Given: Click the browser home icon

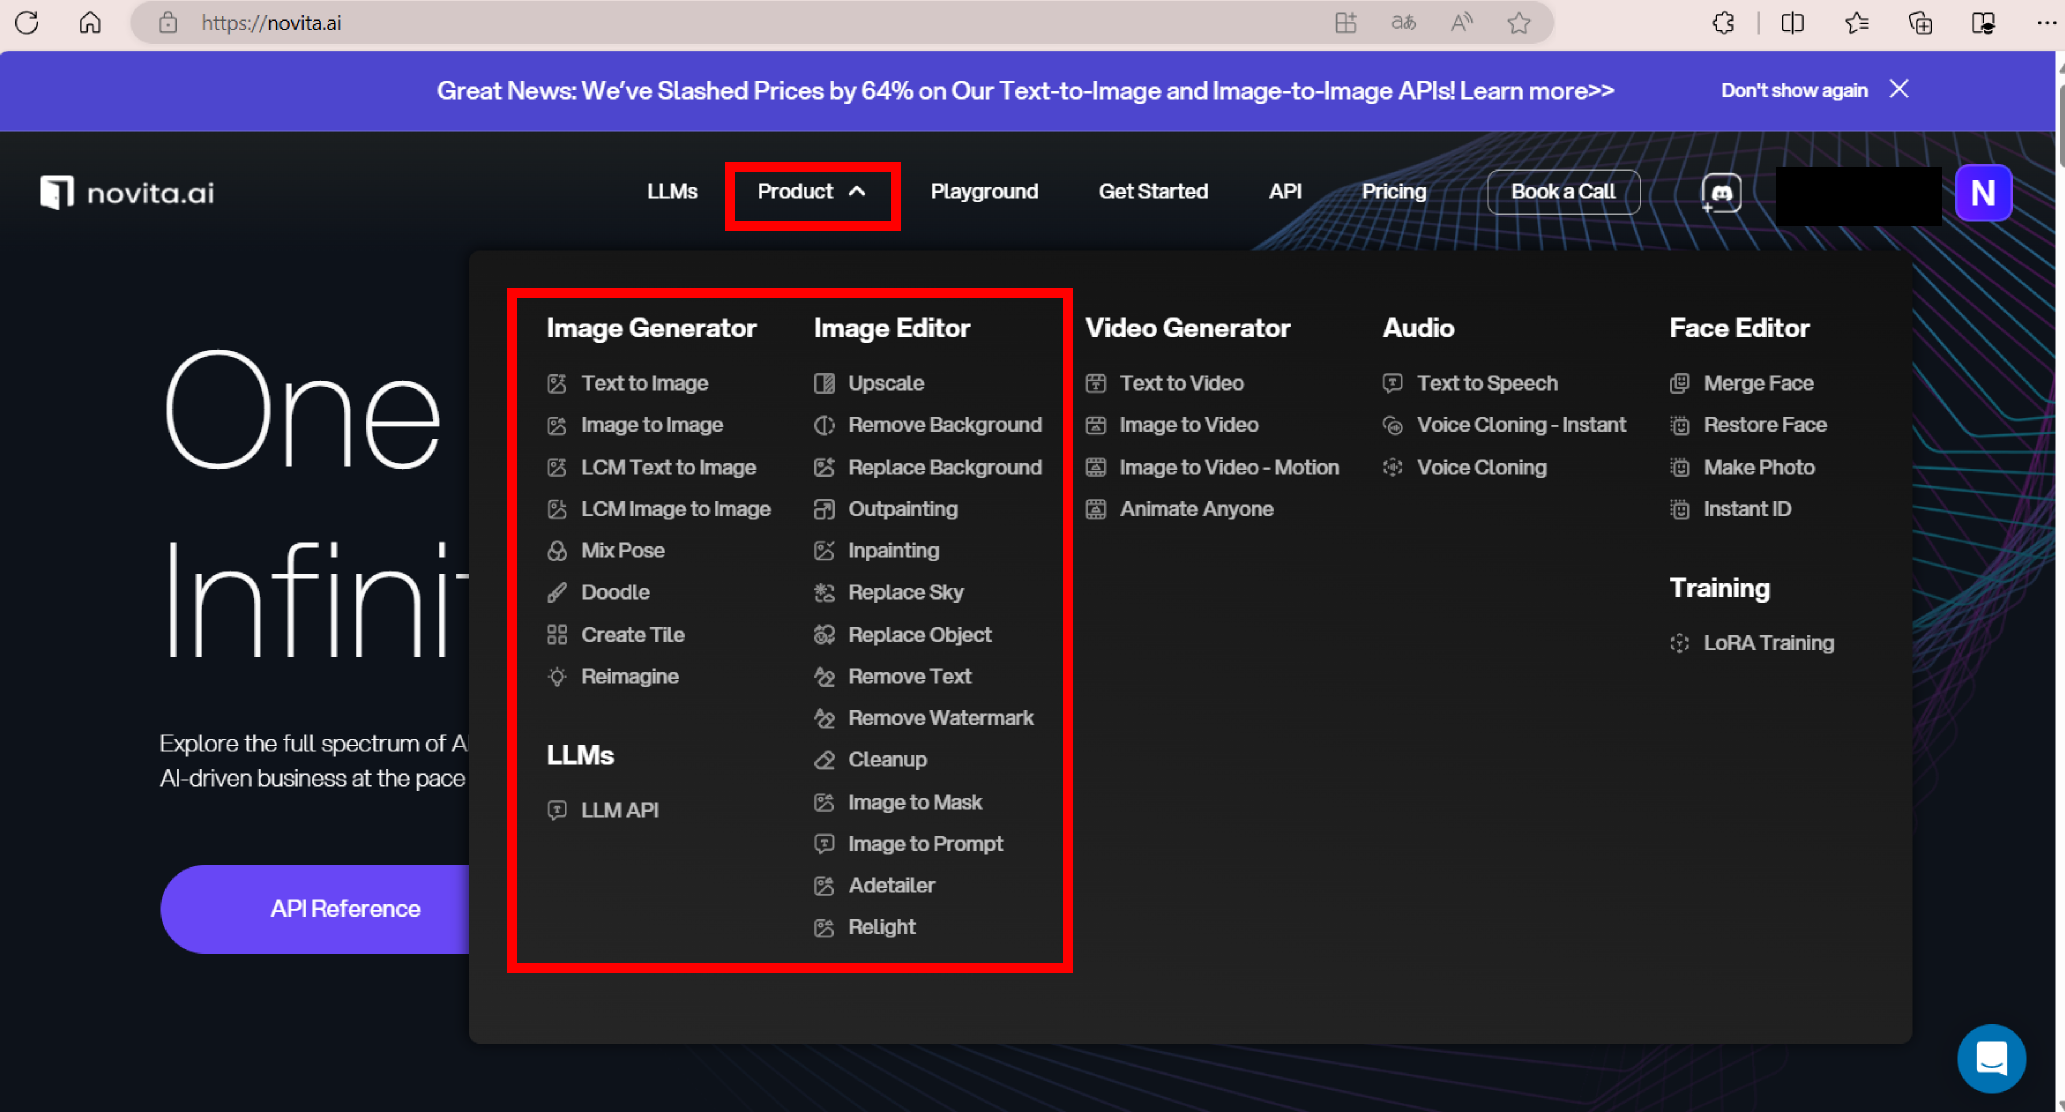Looking at the screenshot, I should coord(90,23).
